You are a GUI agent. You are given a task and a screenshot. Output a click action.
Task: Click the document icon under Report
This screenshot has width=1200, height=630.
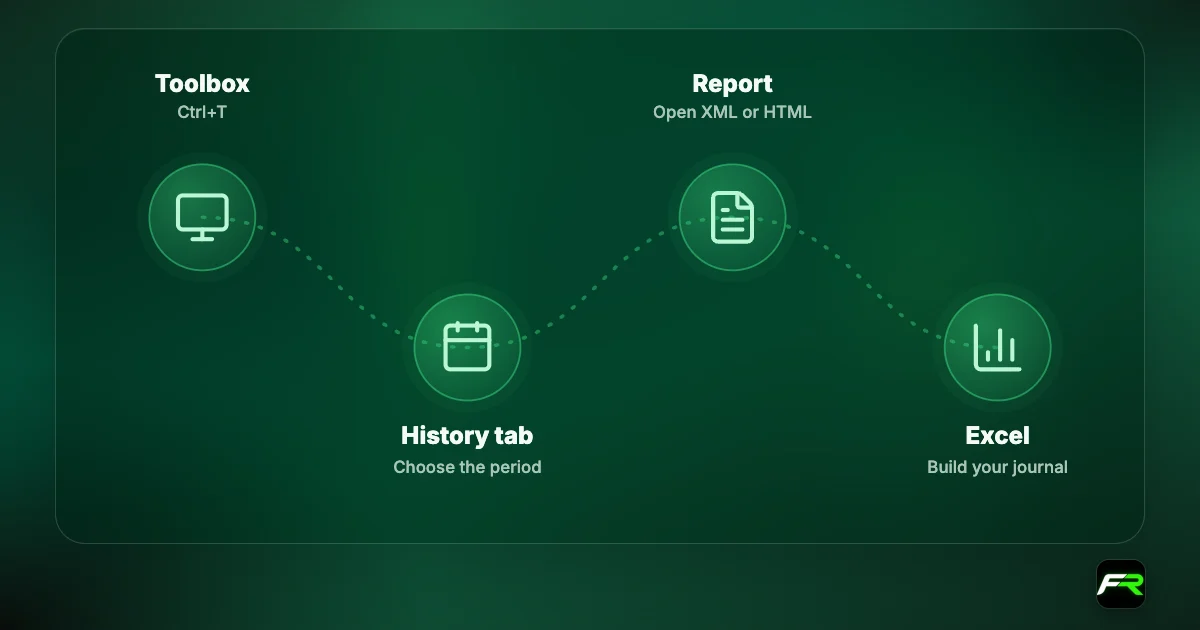732,217
